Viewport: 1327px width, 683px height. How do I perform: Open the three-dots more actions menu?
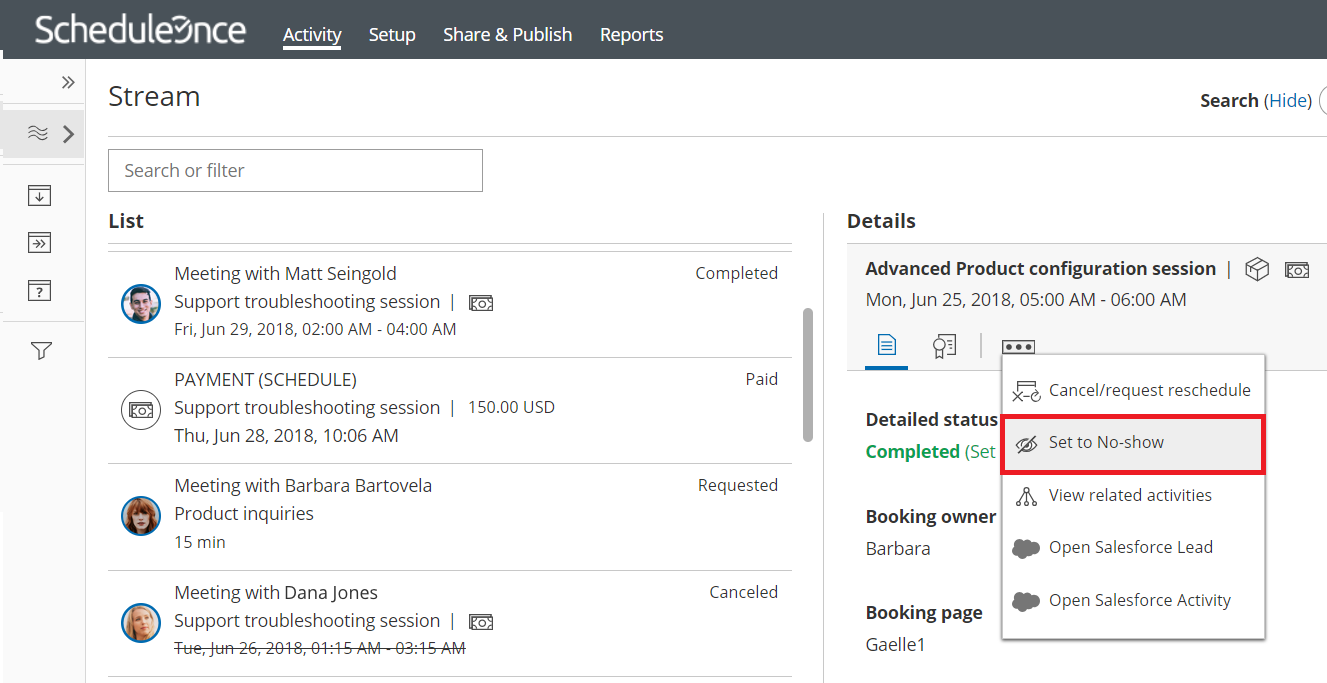[x=1018, y=347]
